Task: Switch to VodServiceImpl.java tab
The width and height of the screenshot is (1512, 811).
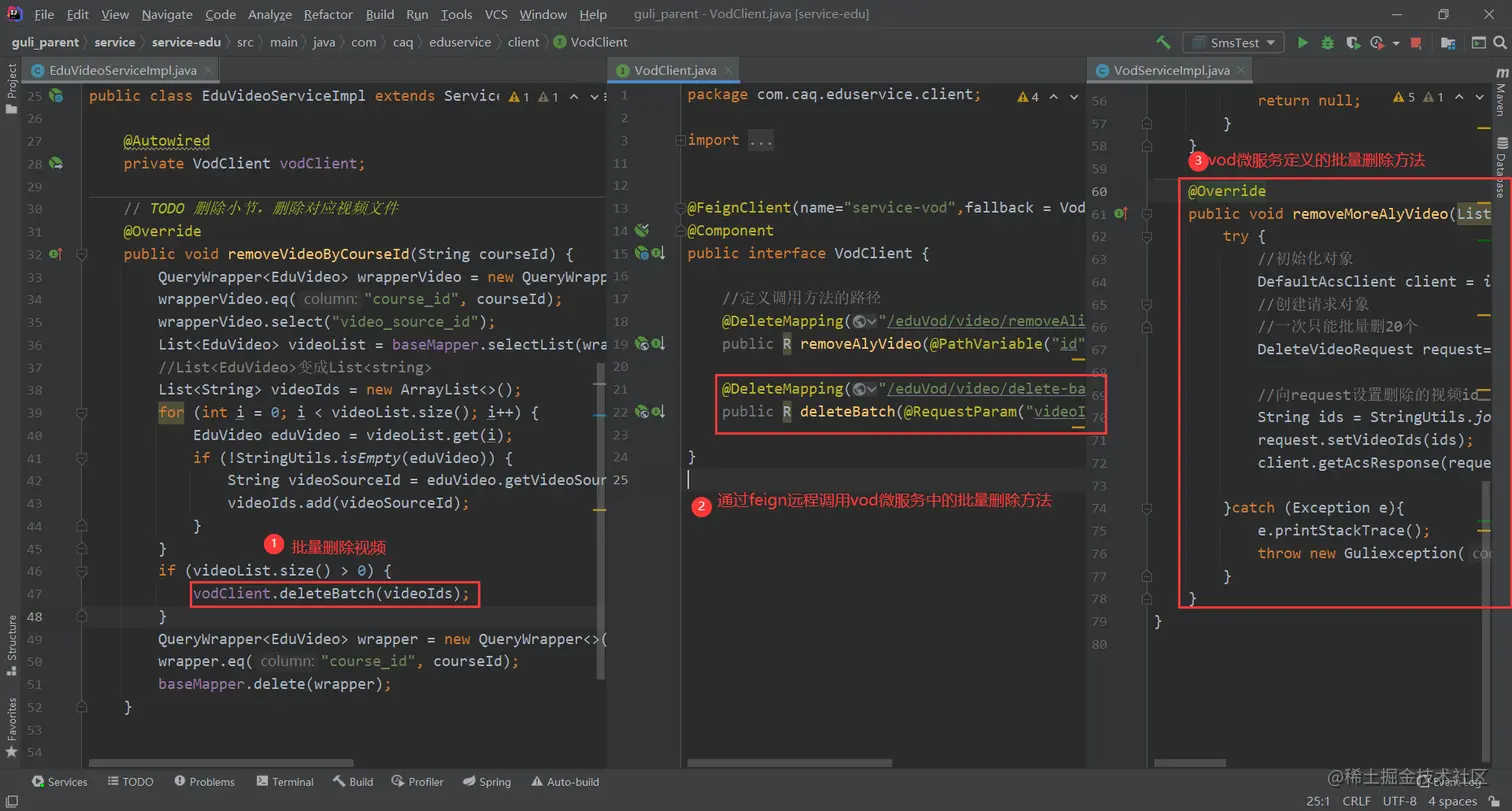Action: [1170, 71]
